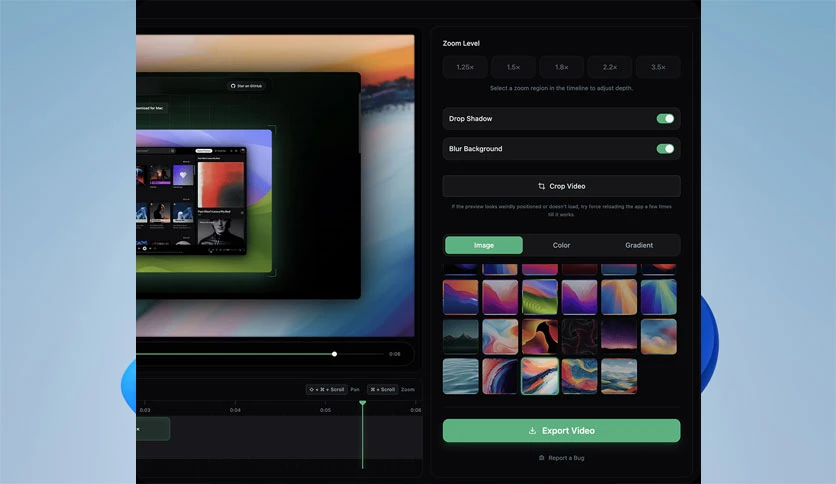Toggle the Drop Shadow switch
Viewport: 836px width, 484px height.
tap(665, 118)
